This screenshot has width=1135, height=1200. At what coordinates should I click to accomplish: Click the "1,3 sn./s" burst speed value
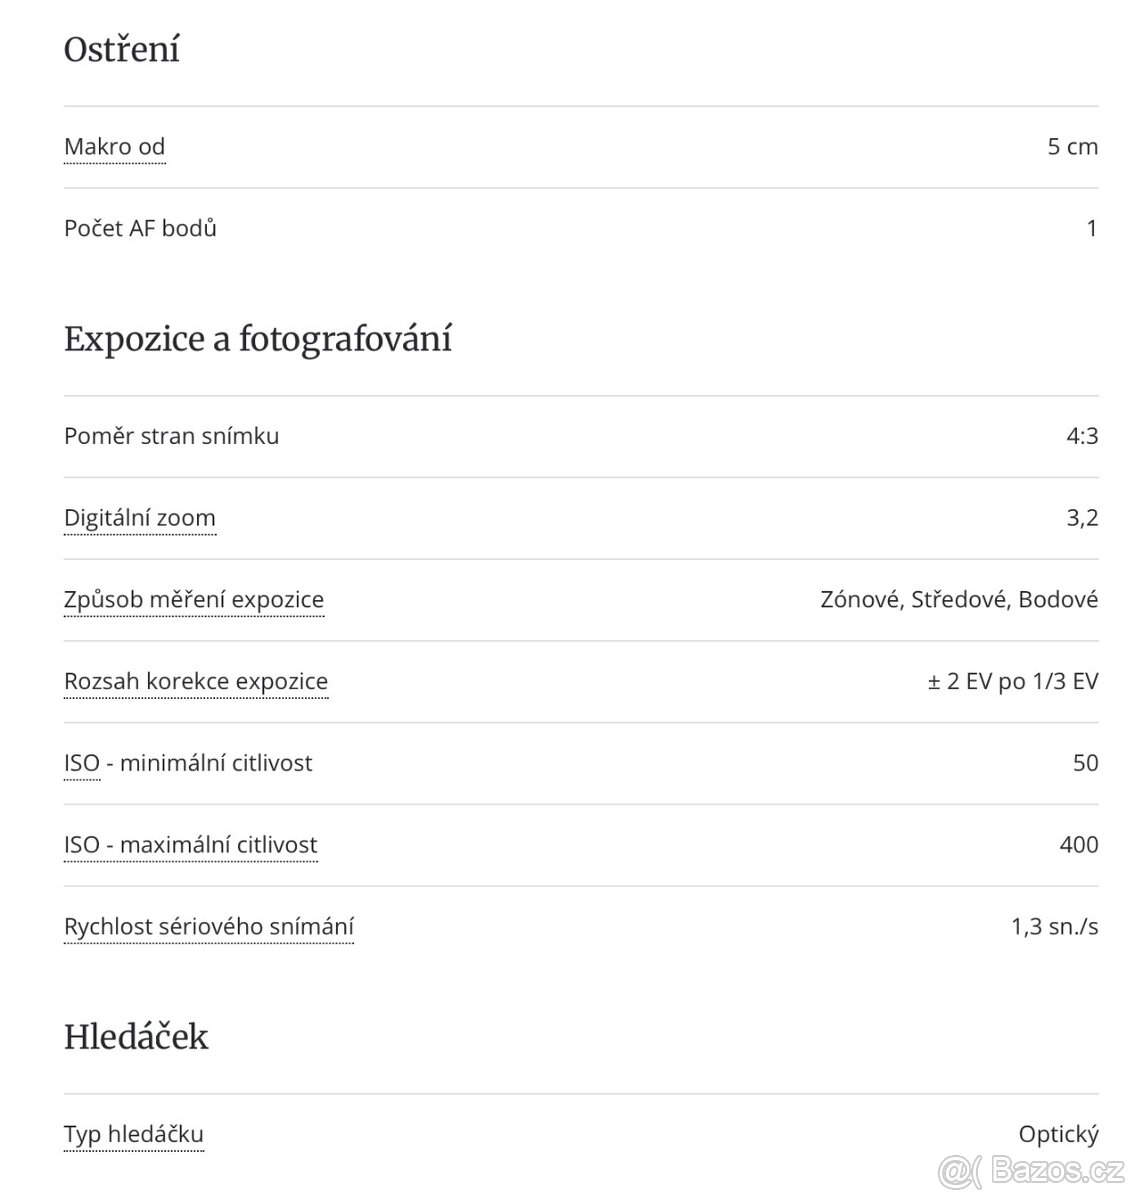pos(1054,927)
